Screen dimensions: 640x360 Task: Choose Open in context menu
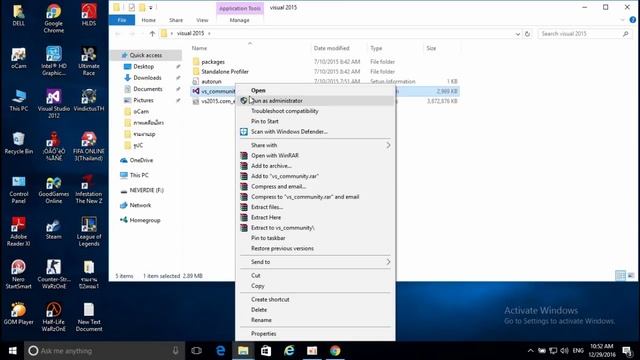315,90
